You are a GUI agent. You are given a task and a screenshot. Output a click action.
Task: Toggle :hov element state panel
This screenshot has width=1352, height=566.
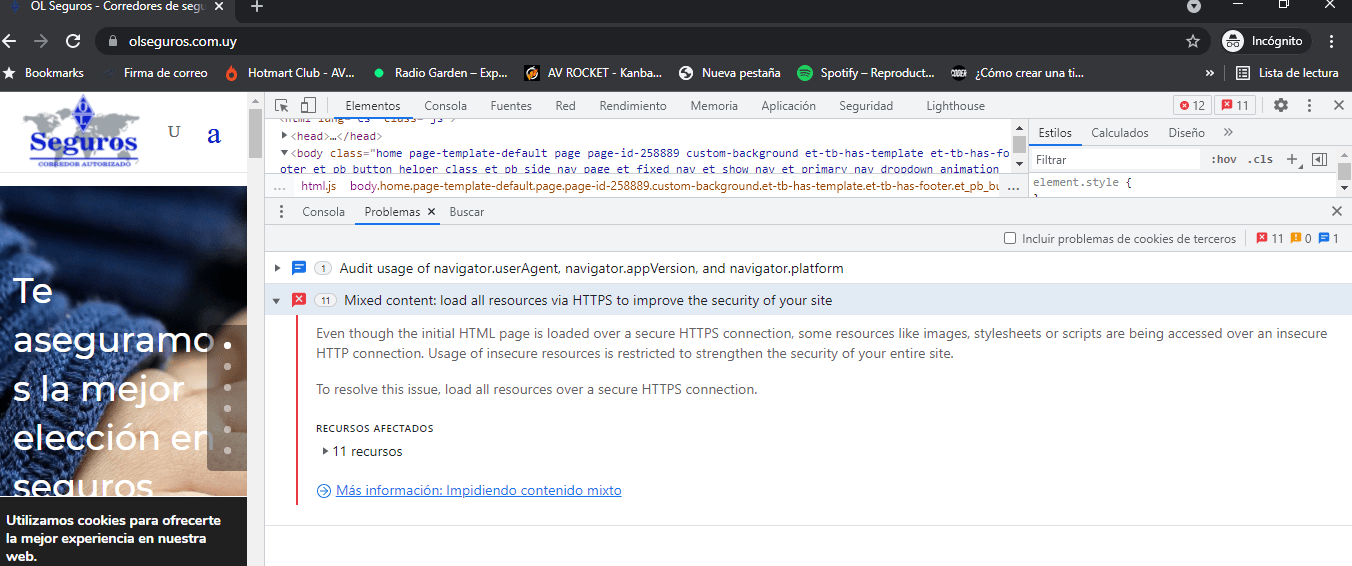pos(1223,159)
